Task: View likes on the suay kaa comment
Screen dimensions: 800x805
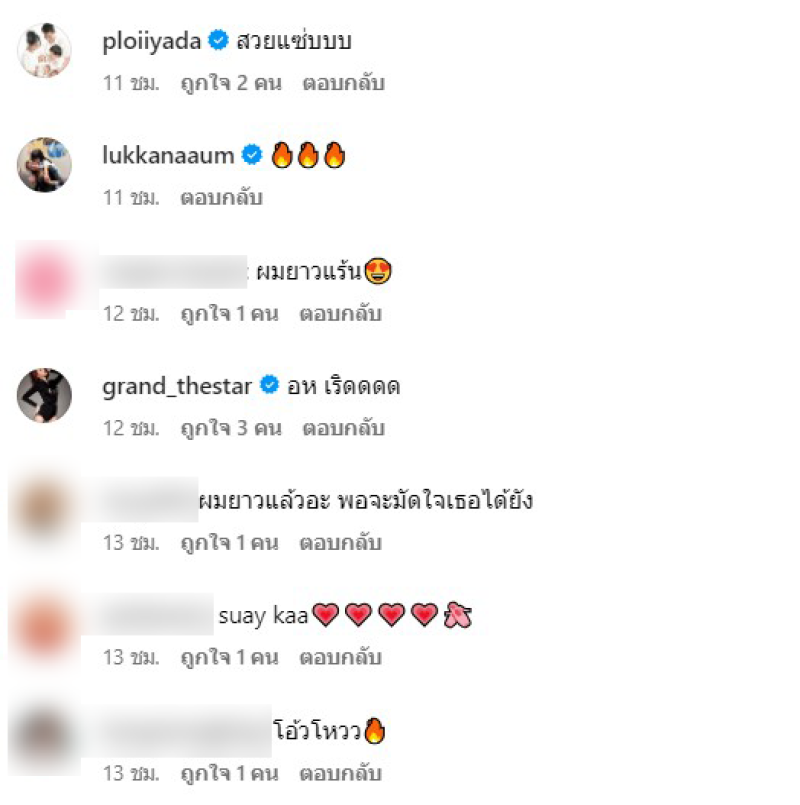Action: click(x=230, y=658)
